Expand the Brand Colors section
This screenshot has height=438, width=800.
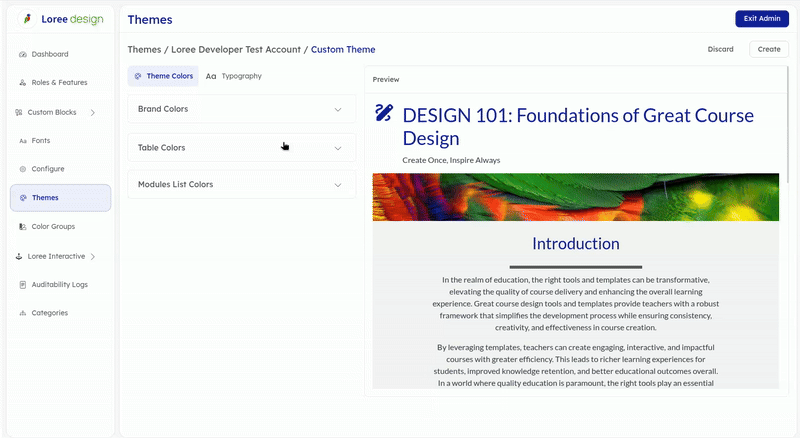point(338,109)
